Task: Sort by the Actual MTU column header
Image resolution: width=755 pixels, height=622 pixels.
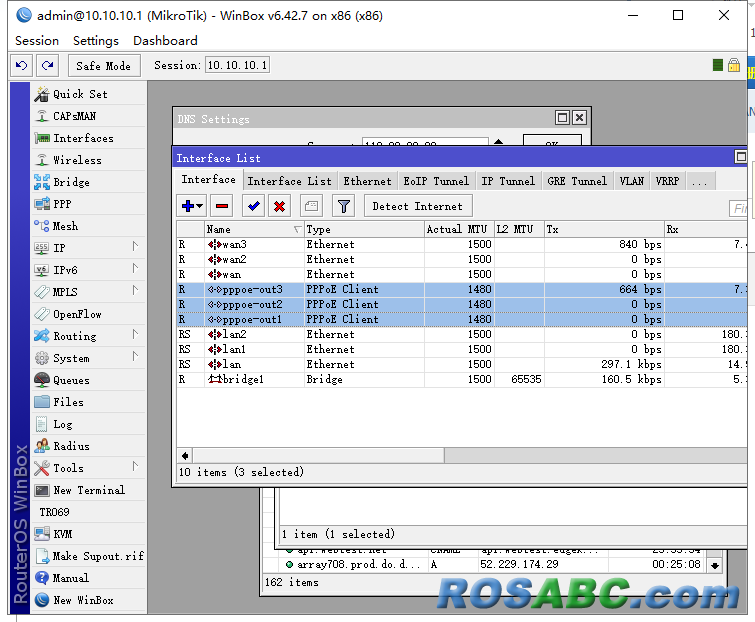Action: (x=459, y=229)
